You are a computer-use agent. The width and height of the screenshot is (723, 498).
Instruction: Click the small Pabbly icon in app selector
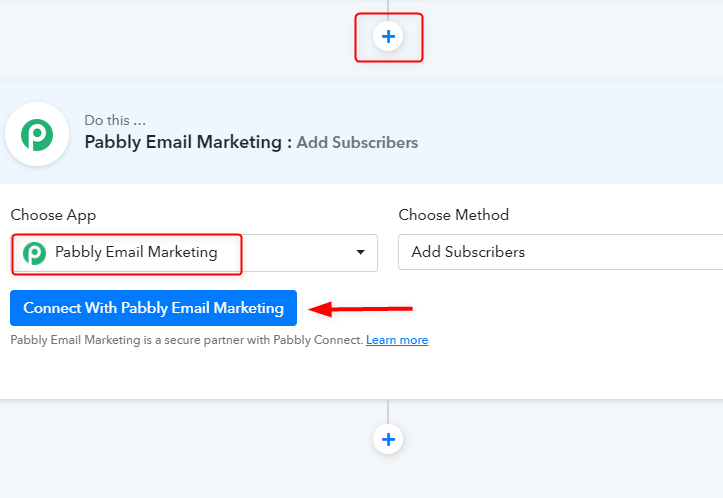35,253
